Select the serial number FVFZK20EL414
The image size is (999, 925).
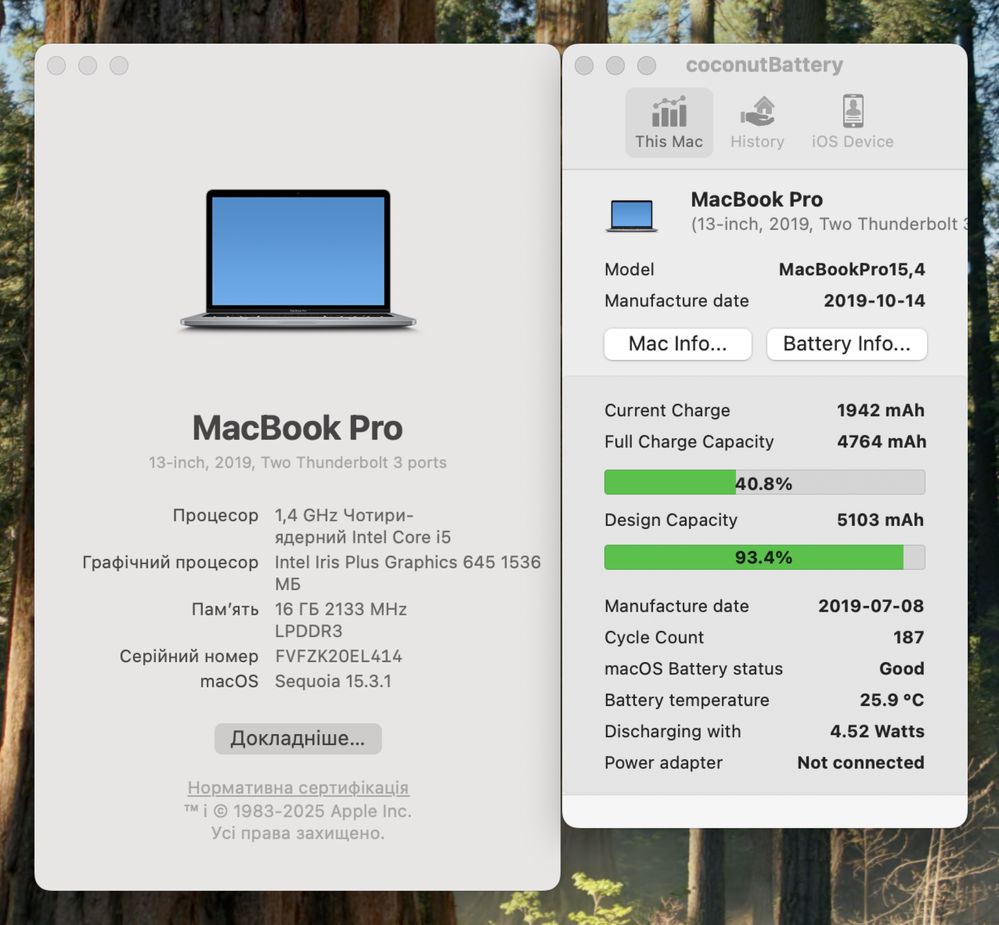click(x=338, y=656)
